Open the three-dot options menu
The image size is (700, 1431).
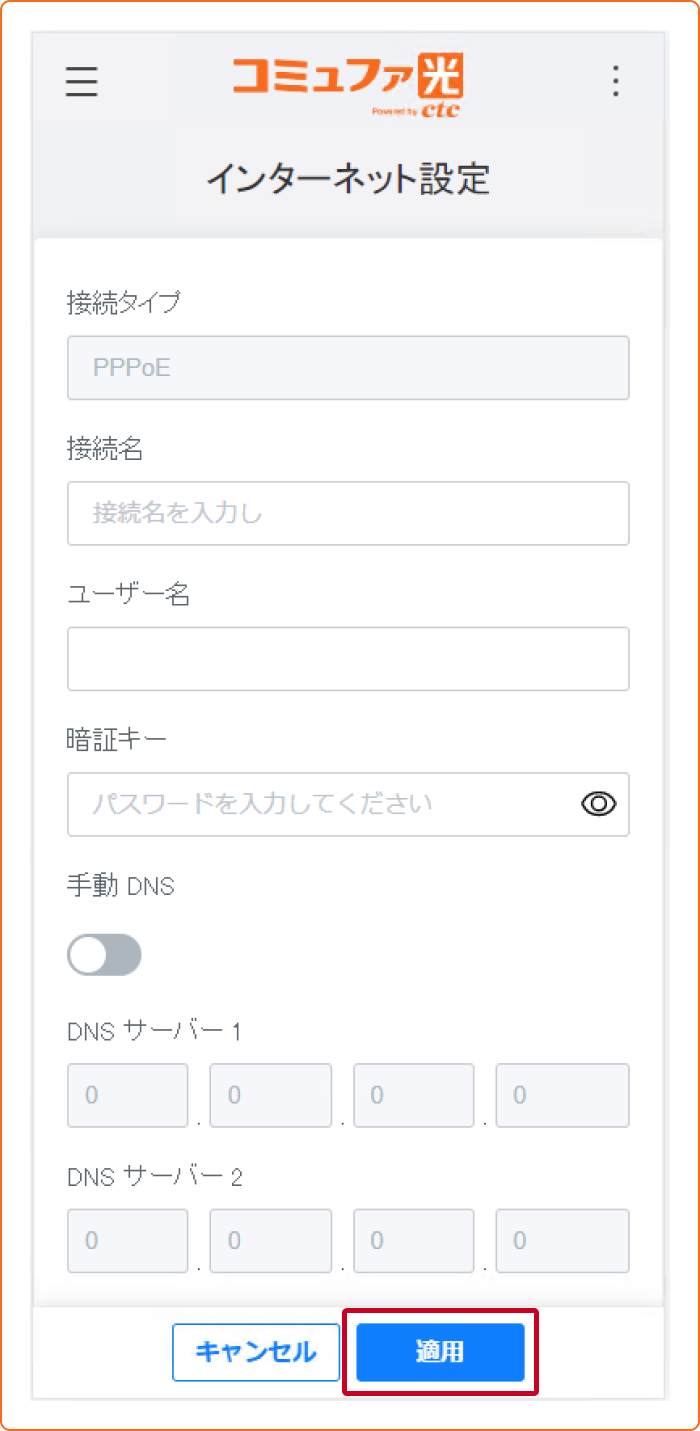point(615,81)
